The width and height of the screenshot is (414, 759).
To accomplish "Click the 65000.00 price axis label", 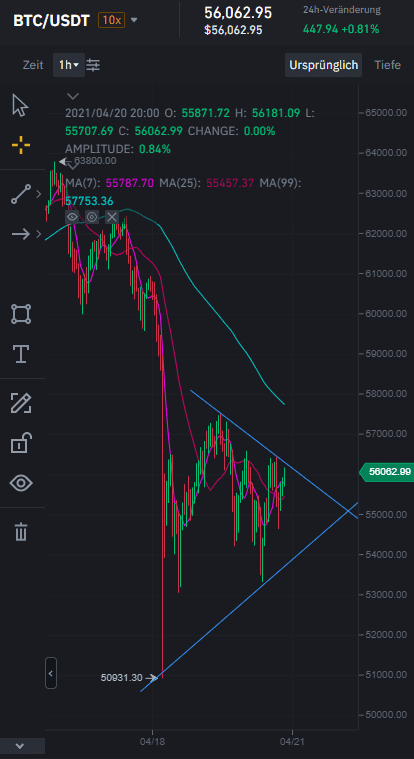I will 385,113.
